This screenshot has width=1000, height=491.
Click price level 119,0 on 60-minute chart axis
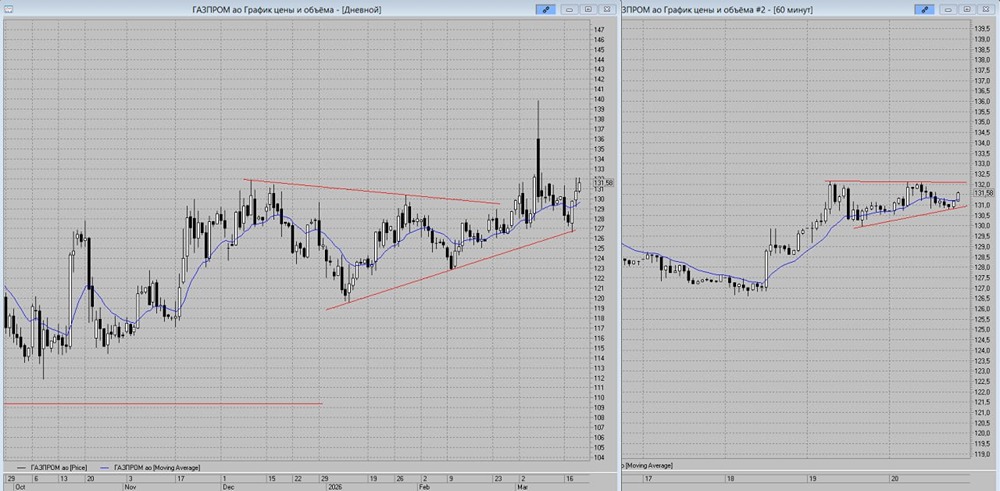coord(982,454)
